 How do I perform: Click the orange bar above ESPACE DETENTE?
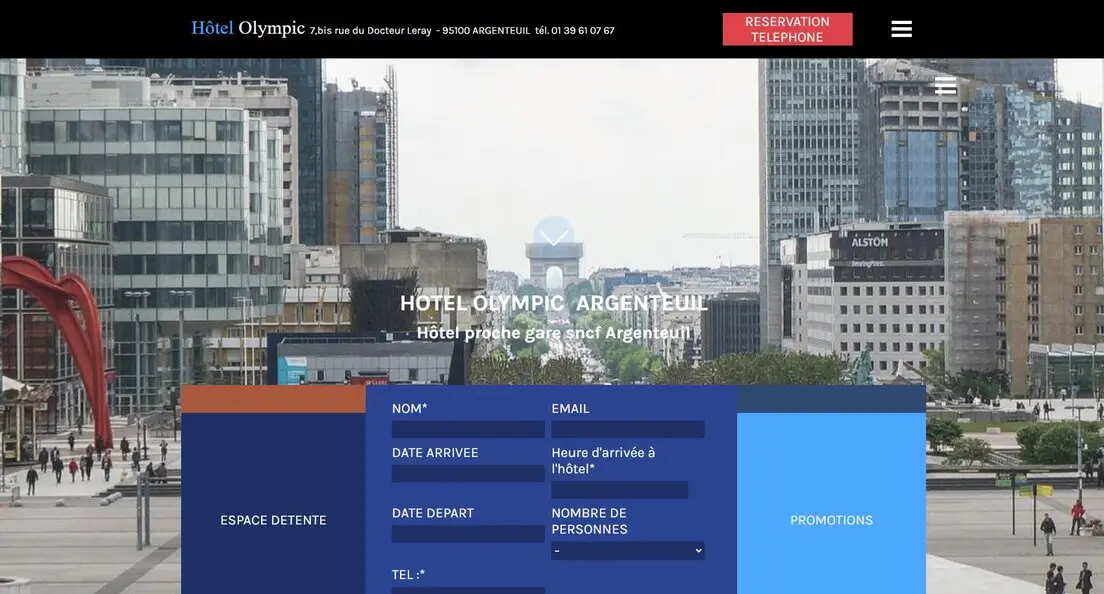[x=273, y=399]
